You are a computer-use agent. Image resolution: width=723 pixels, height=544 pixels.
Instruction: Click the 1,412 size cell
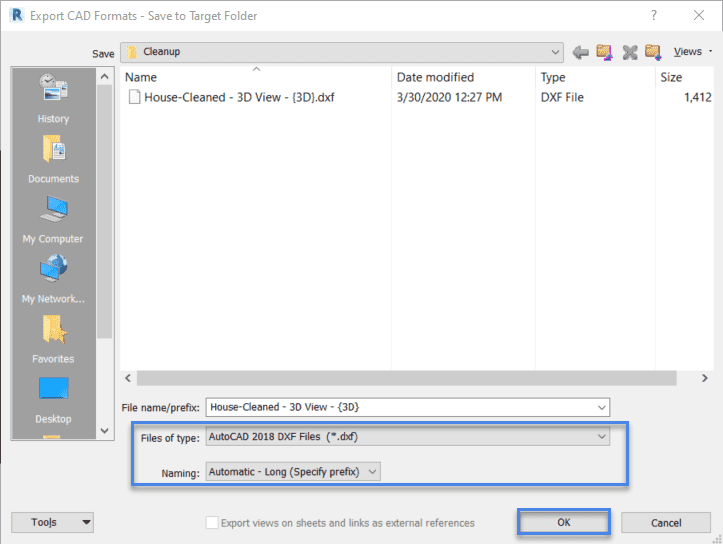pyautogui.click(x=698, y=97)
